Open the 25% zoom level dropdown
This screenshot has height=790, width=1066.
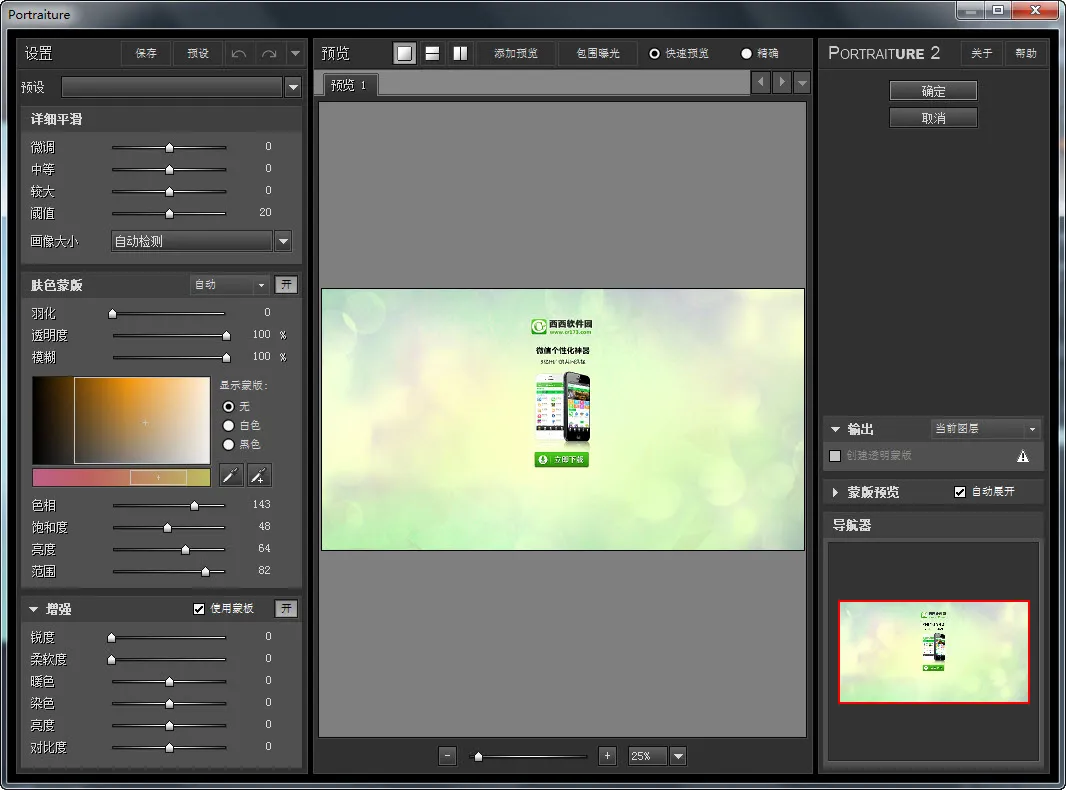click(678, 756)
